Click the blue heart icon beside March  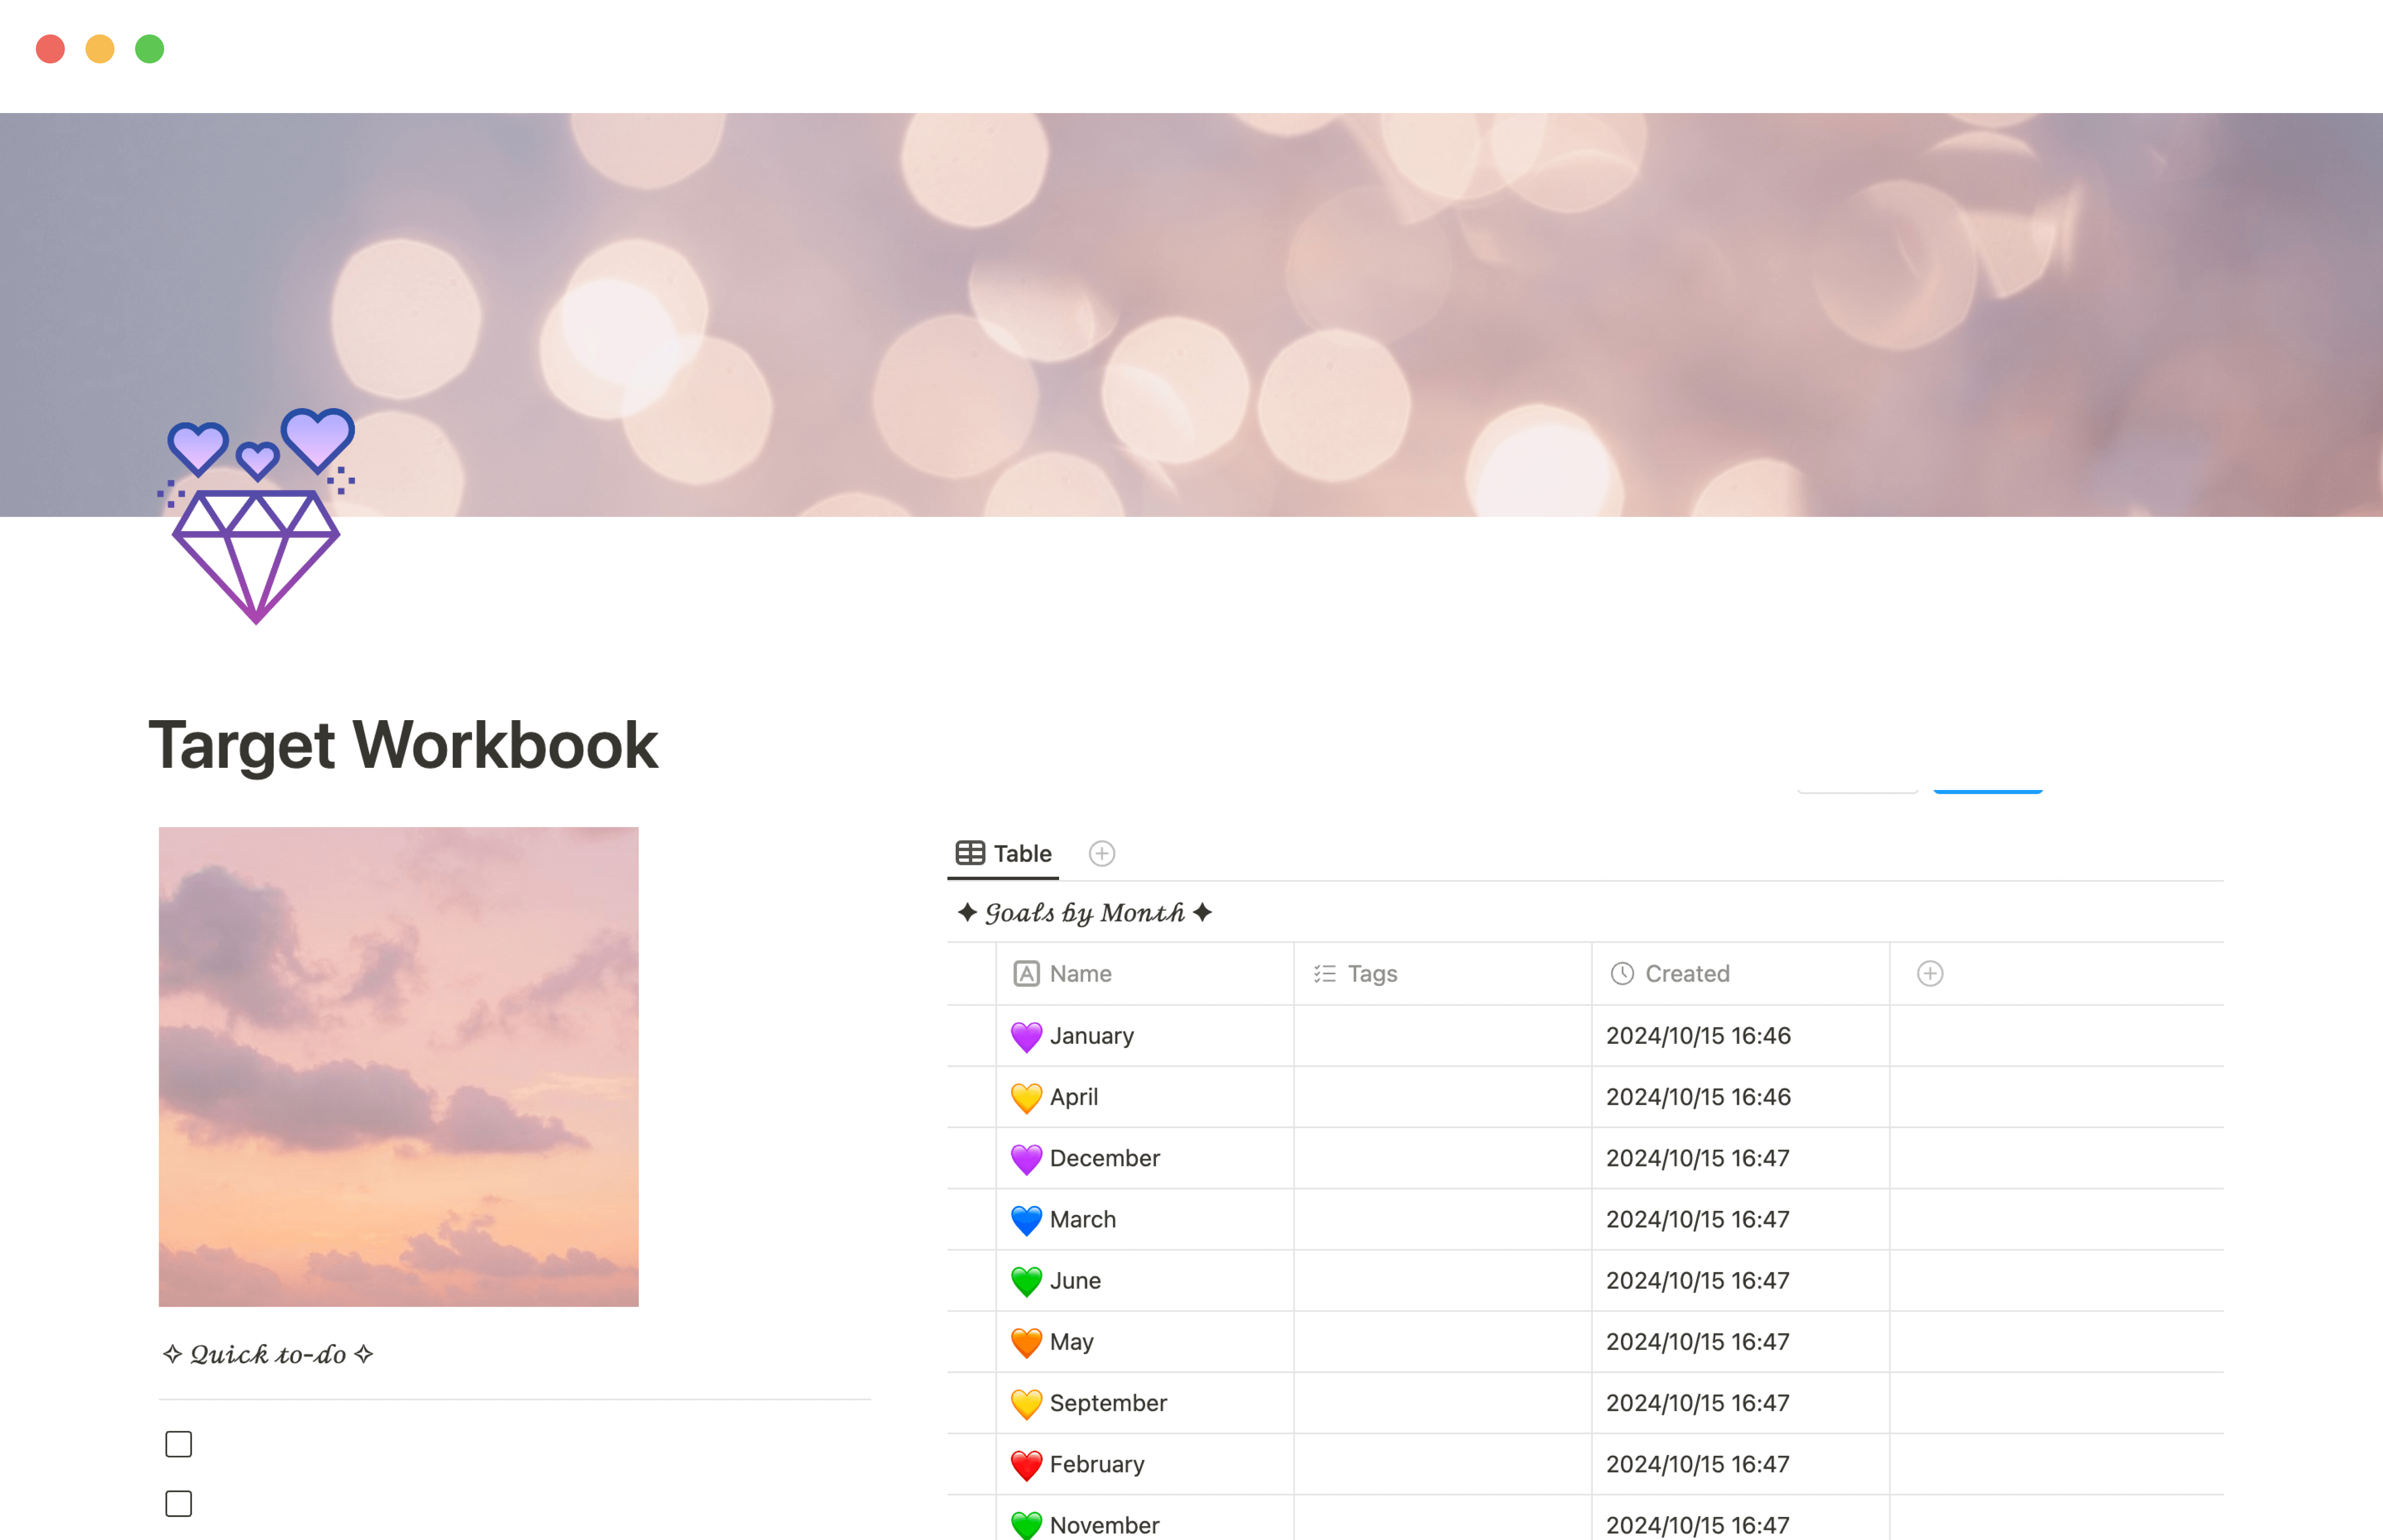[x=1026, y=1219]
